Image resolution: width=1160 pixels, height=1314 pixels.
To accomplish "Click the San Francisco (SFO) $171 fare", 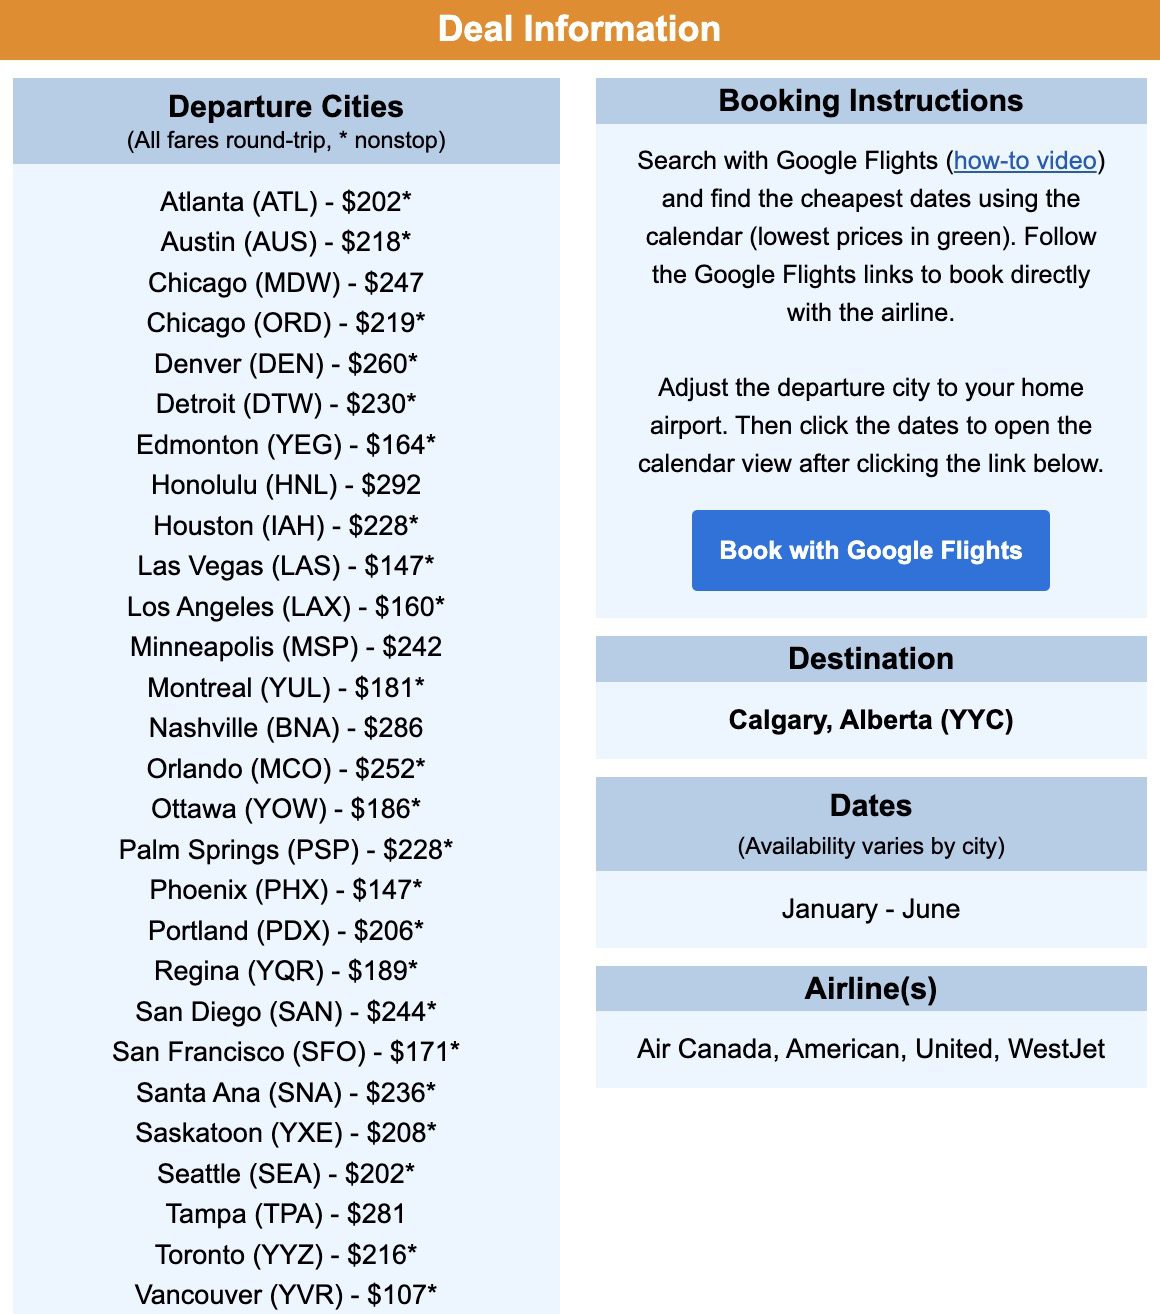I will (x=286, y=1052).
